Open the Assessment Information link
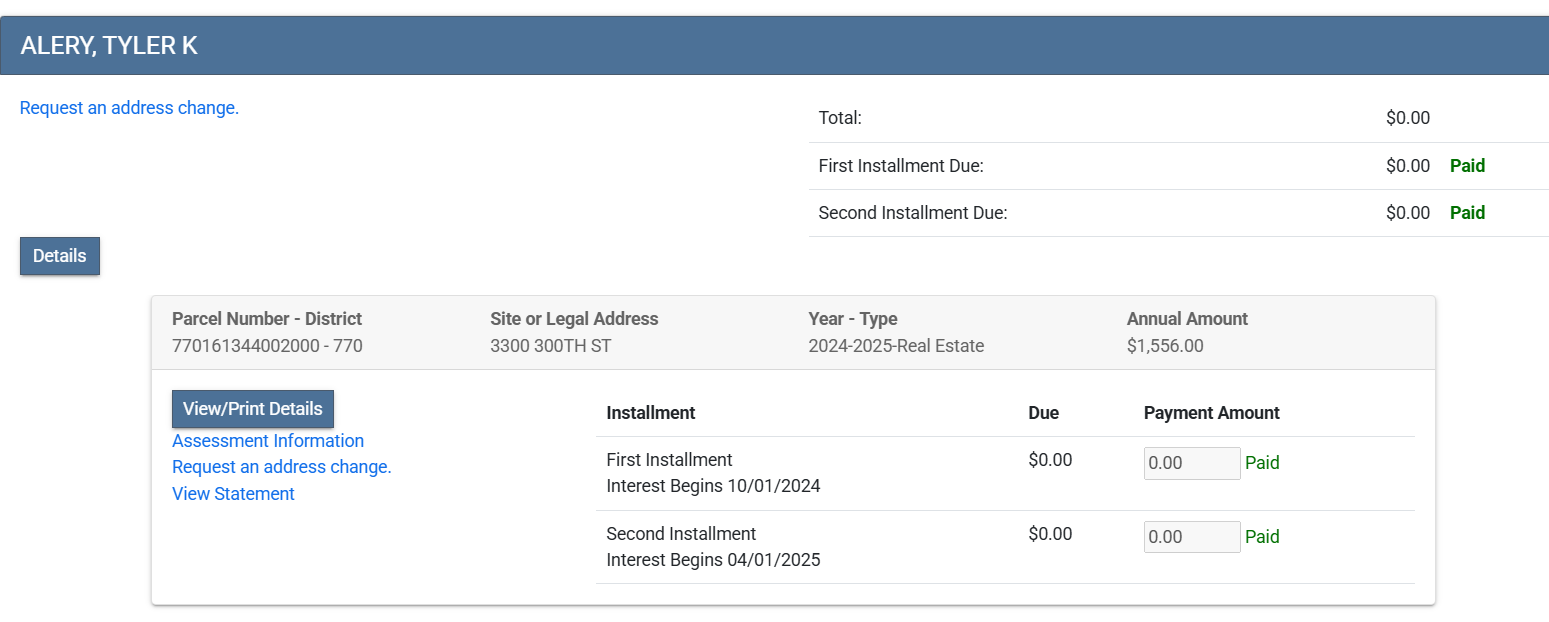This screenshot has width=1549, height=622. click(x=268, y=441)
